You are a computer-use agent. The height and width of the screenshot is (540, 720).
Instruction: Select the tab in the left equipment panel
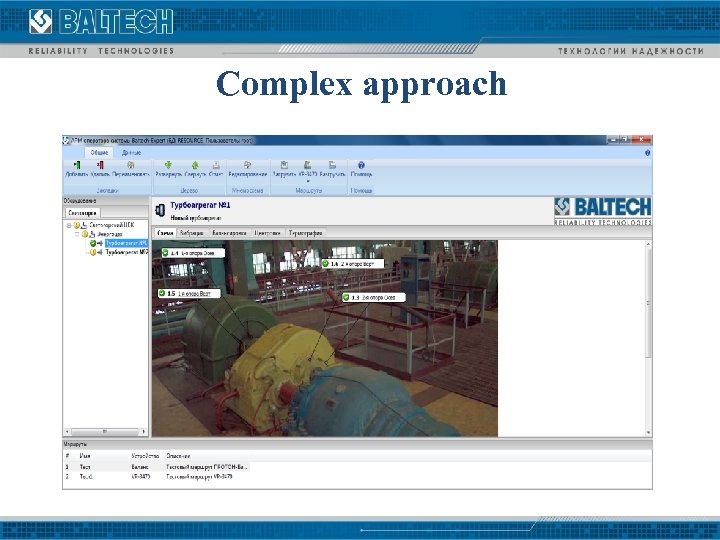(82, 213)
